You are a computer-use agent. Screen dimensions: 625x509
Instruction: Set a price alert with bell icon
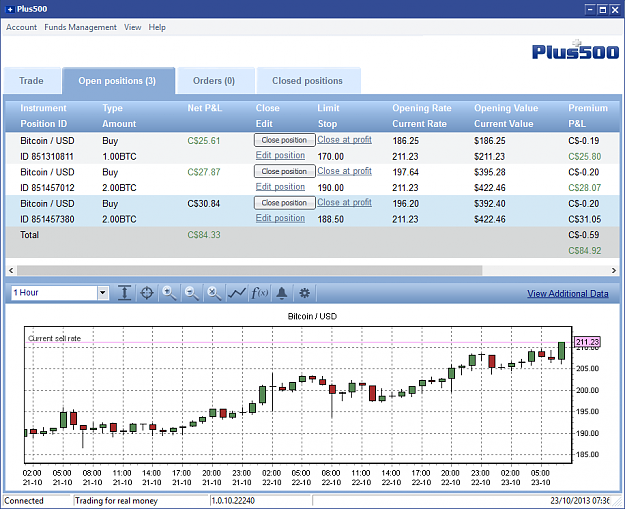(282, 293)
